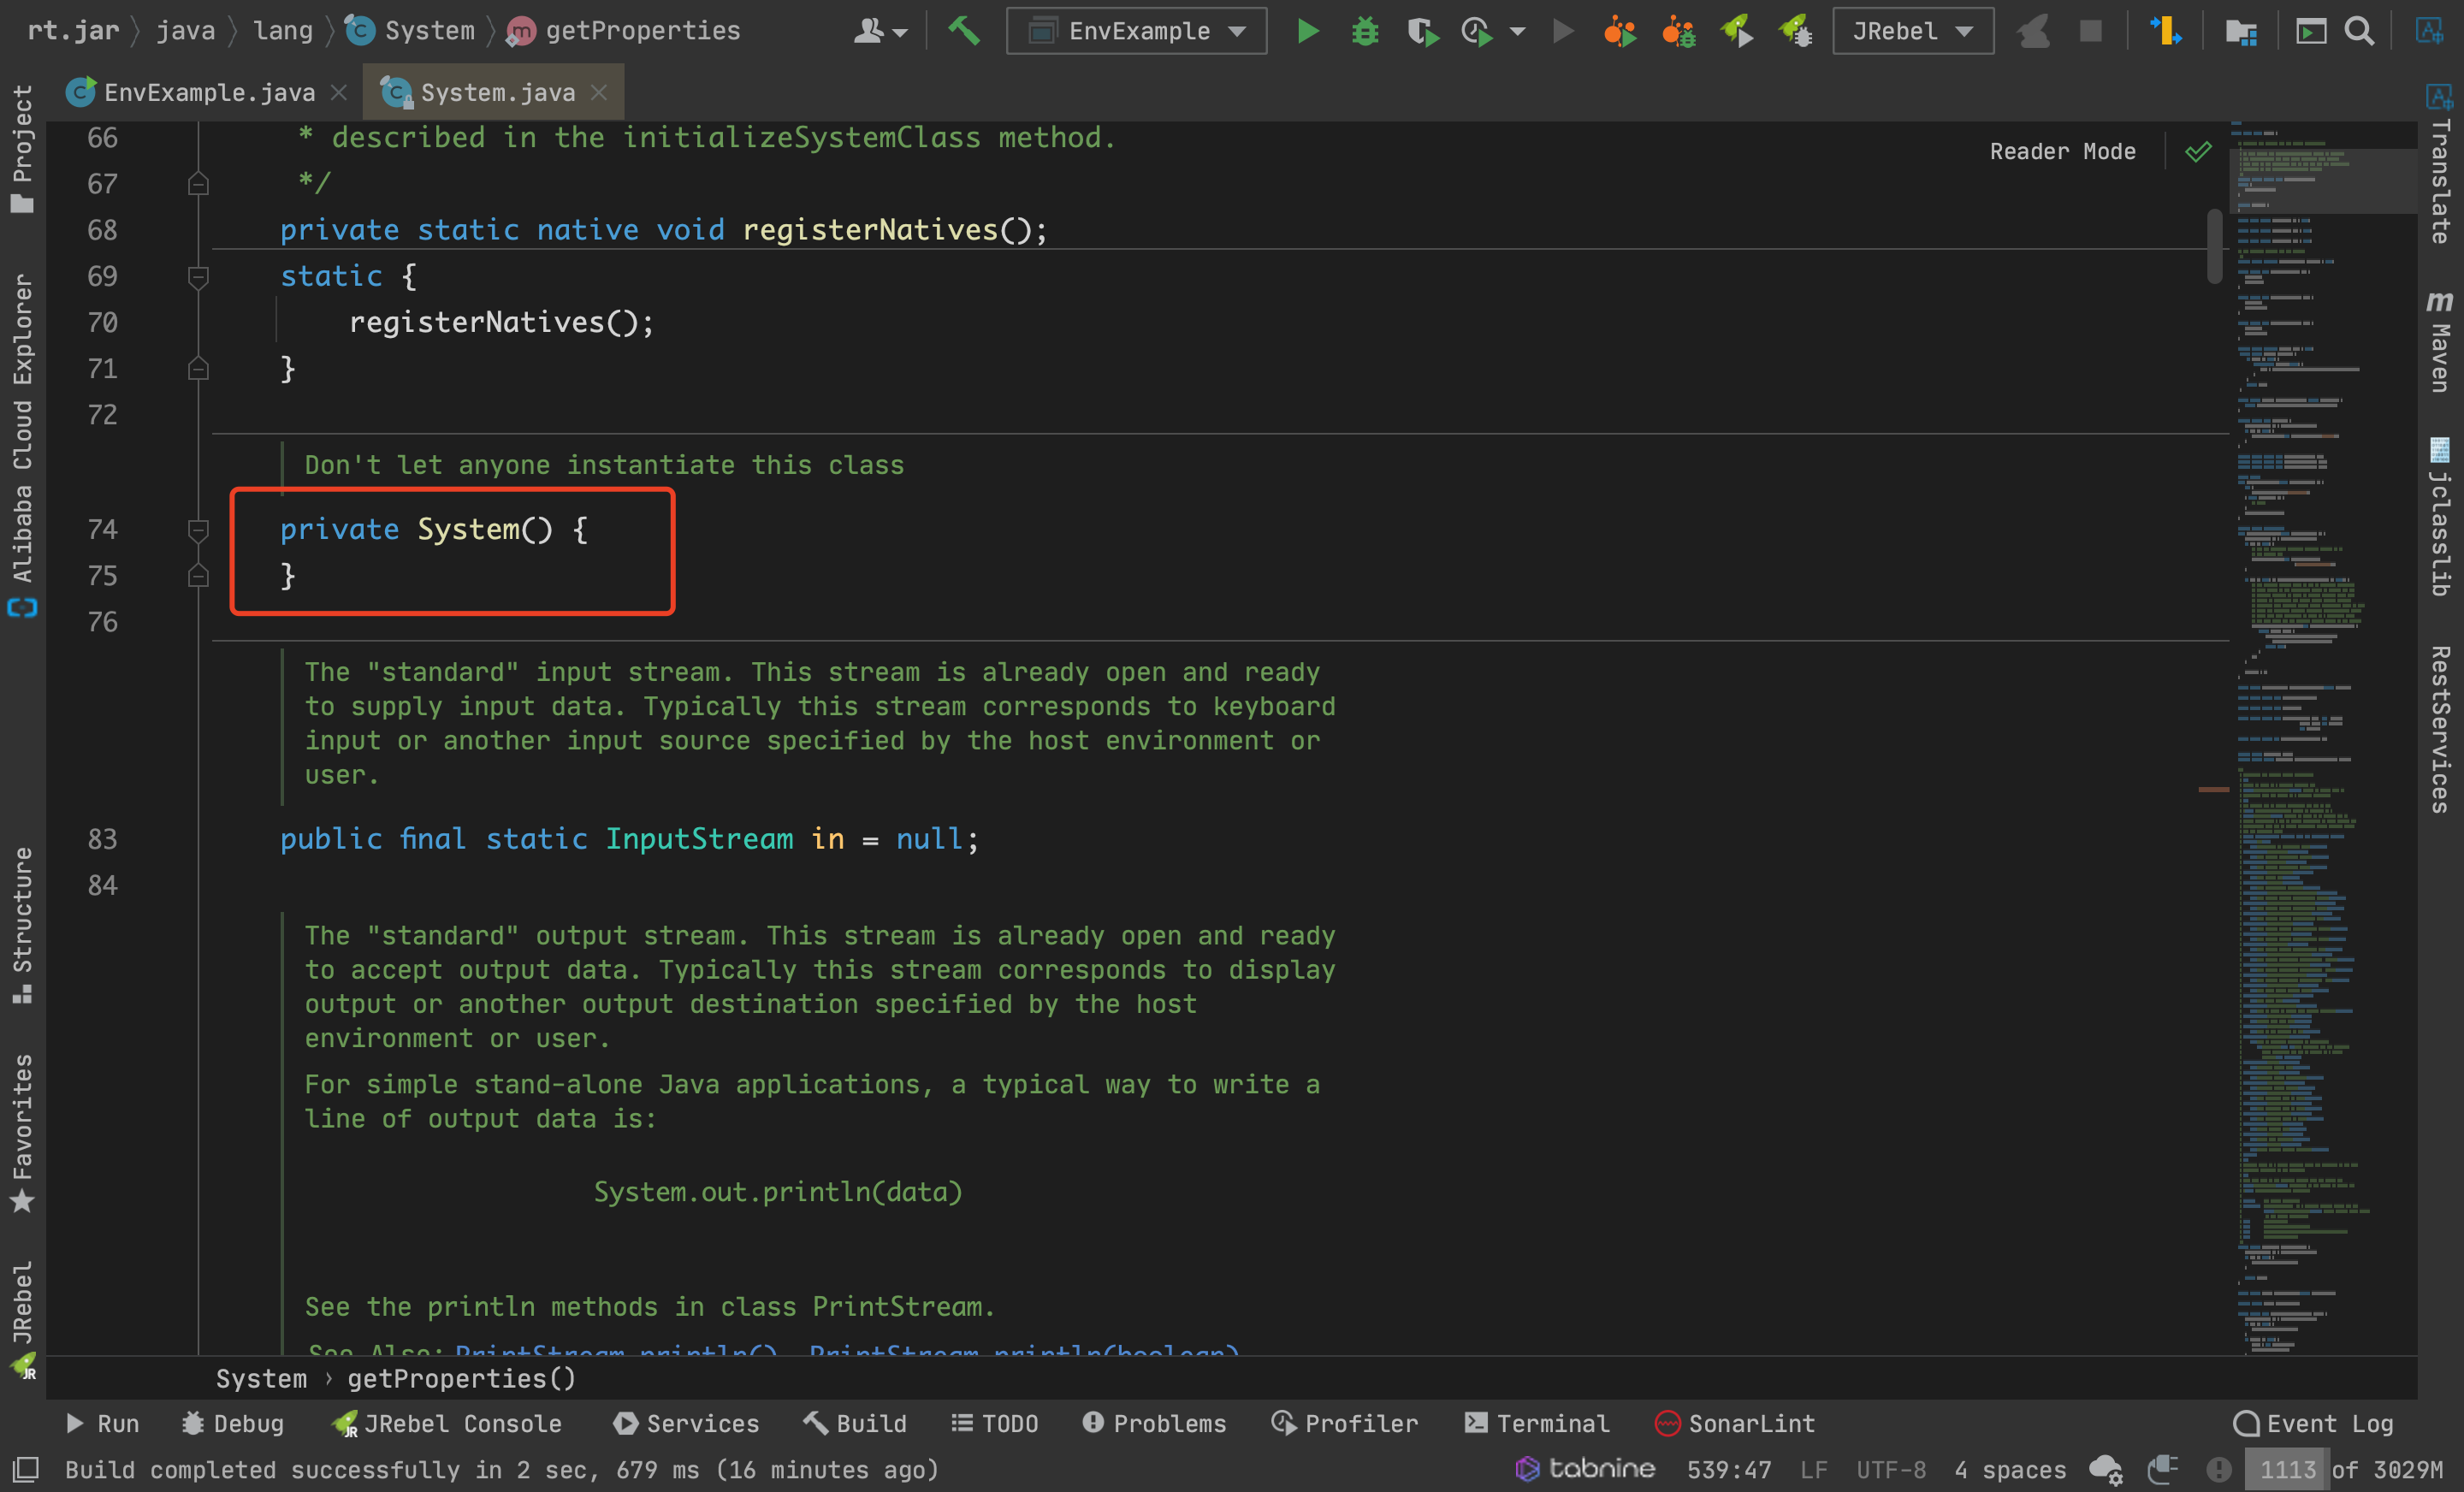
Task: Toggle fold marker on line 69
Action: click(198, 277)
